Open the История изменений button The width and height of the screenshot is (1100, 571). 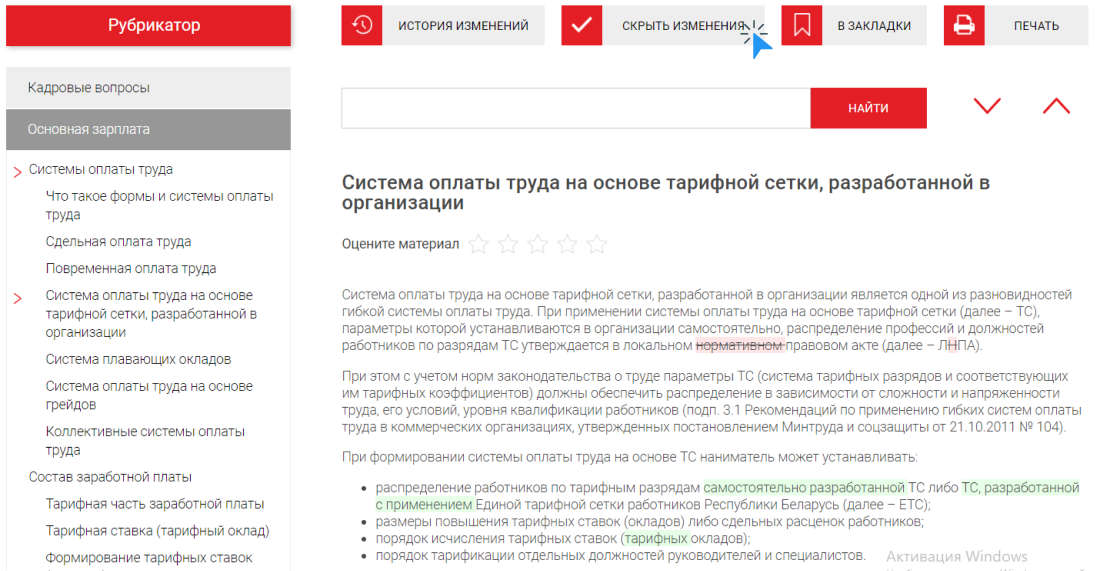point(462,26)
